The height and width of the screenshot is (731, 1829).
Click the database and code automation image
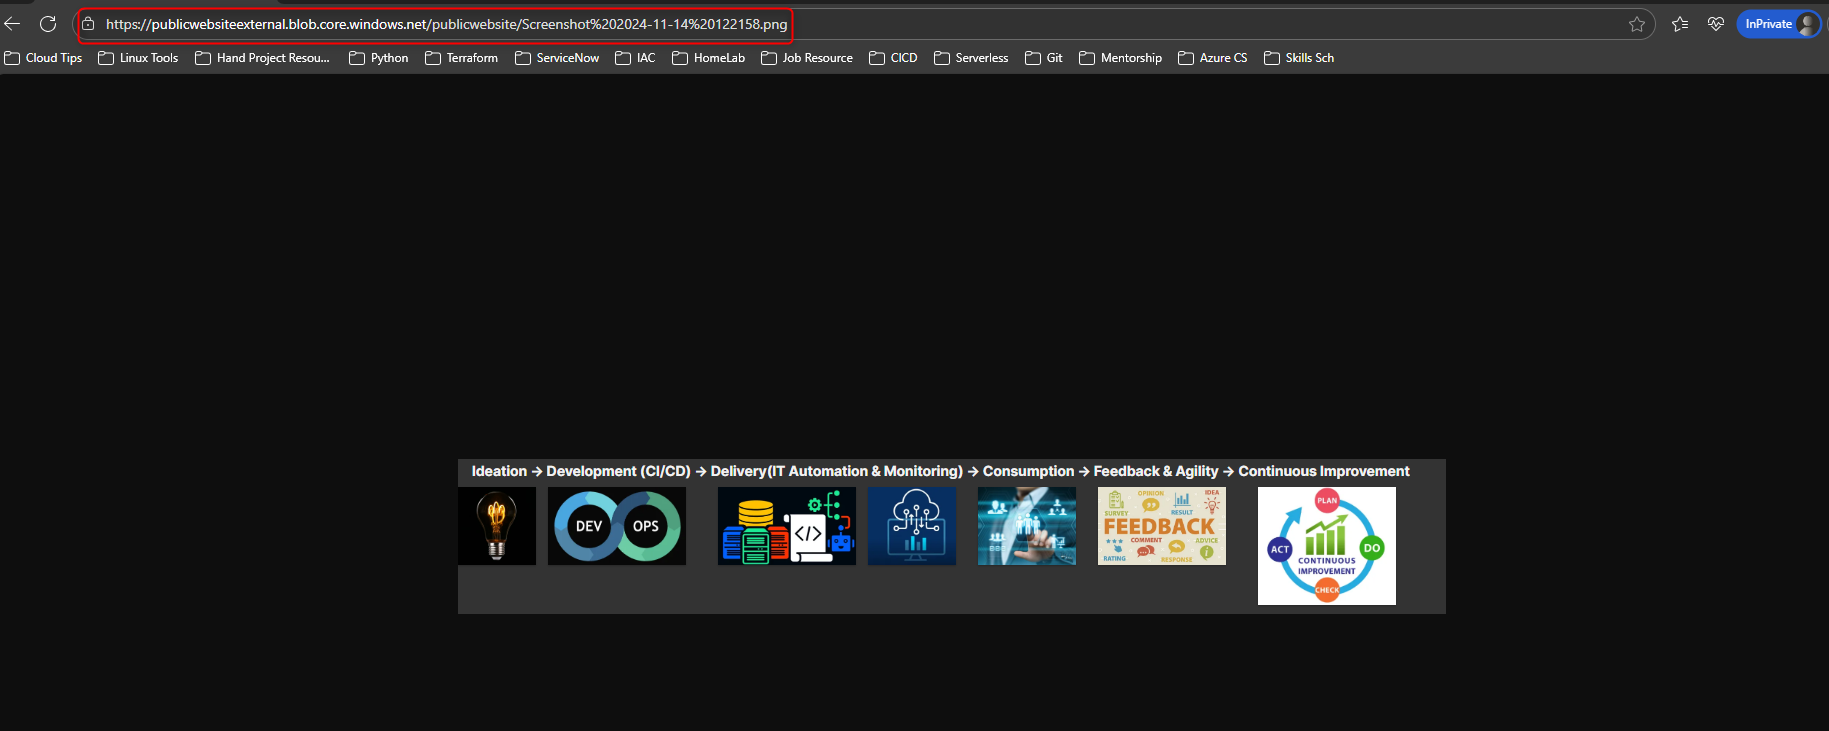(787, 526)
